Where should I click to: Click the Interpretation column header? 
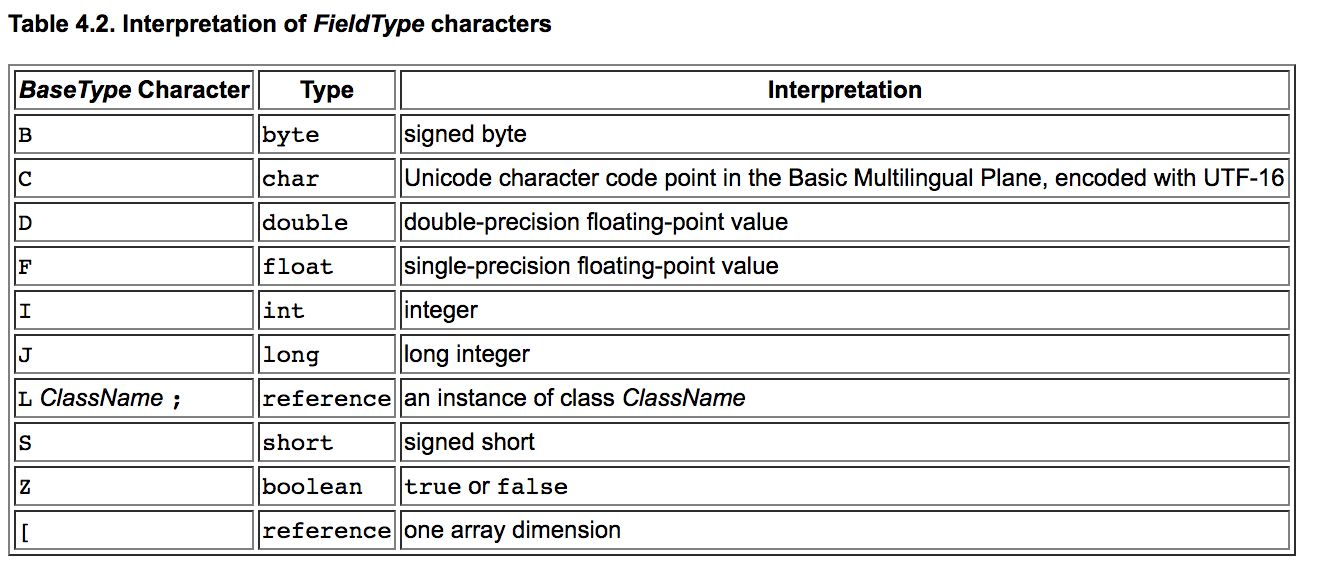click(x=845, y=90)
